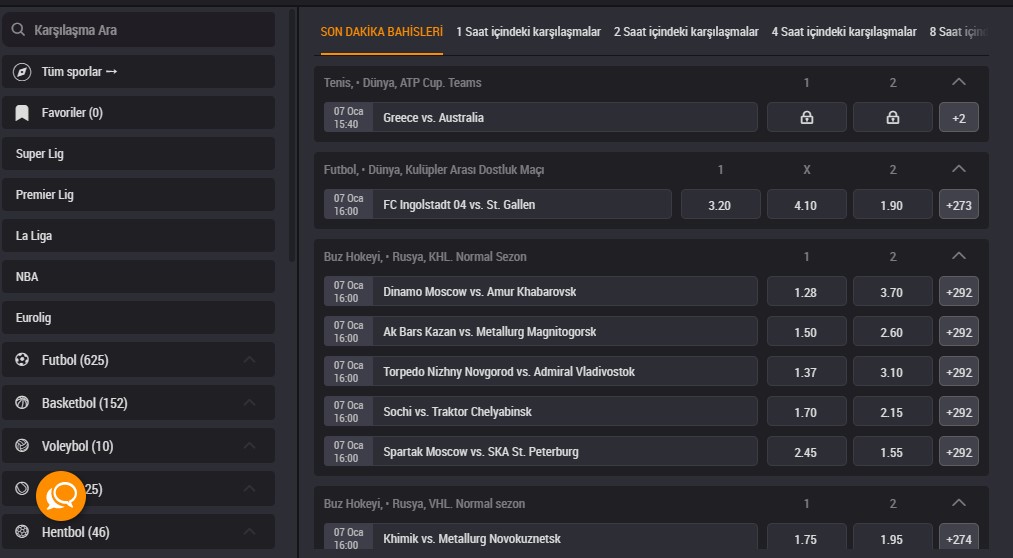1013x558 pixels.
Task: Collapse the KHL Normal Sezon section
Action: (959, 256)
